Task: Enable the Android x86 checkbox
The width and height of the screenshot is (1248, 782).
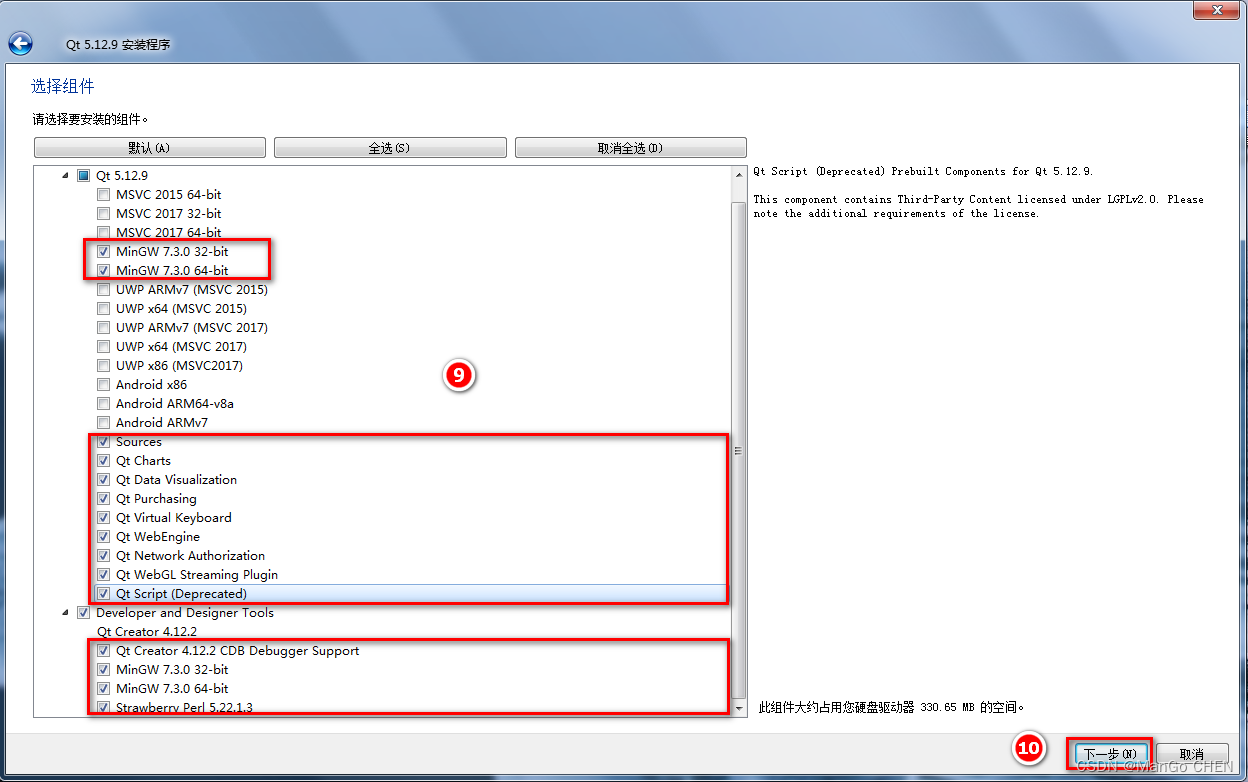Action: (104, 384)
